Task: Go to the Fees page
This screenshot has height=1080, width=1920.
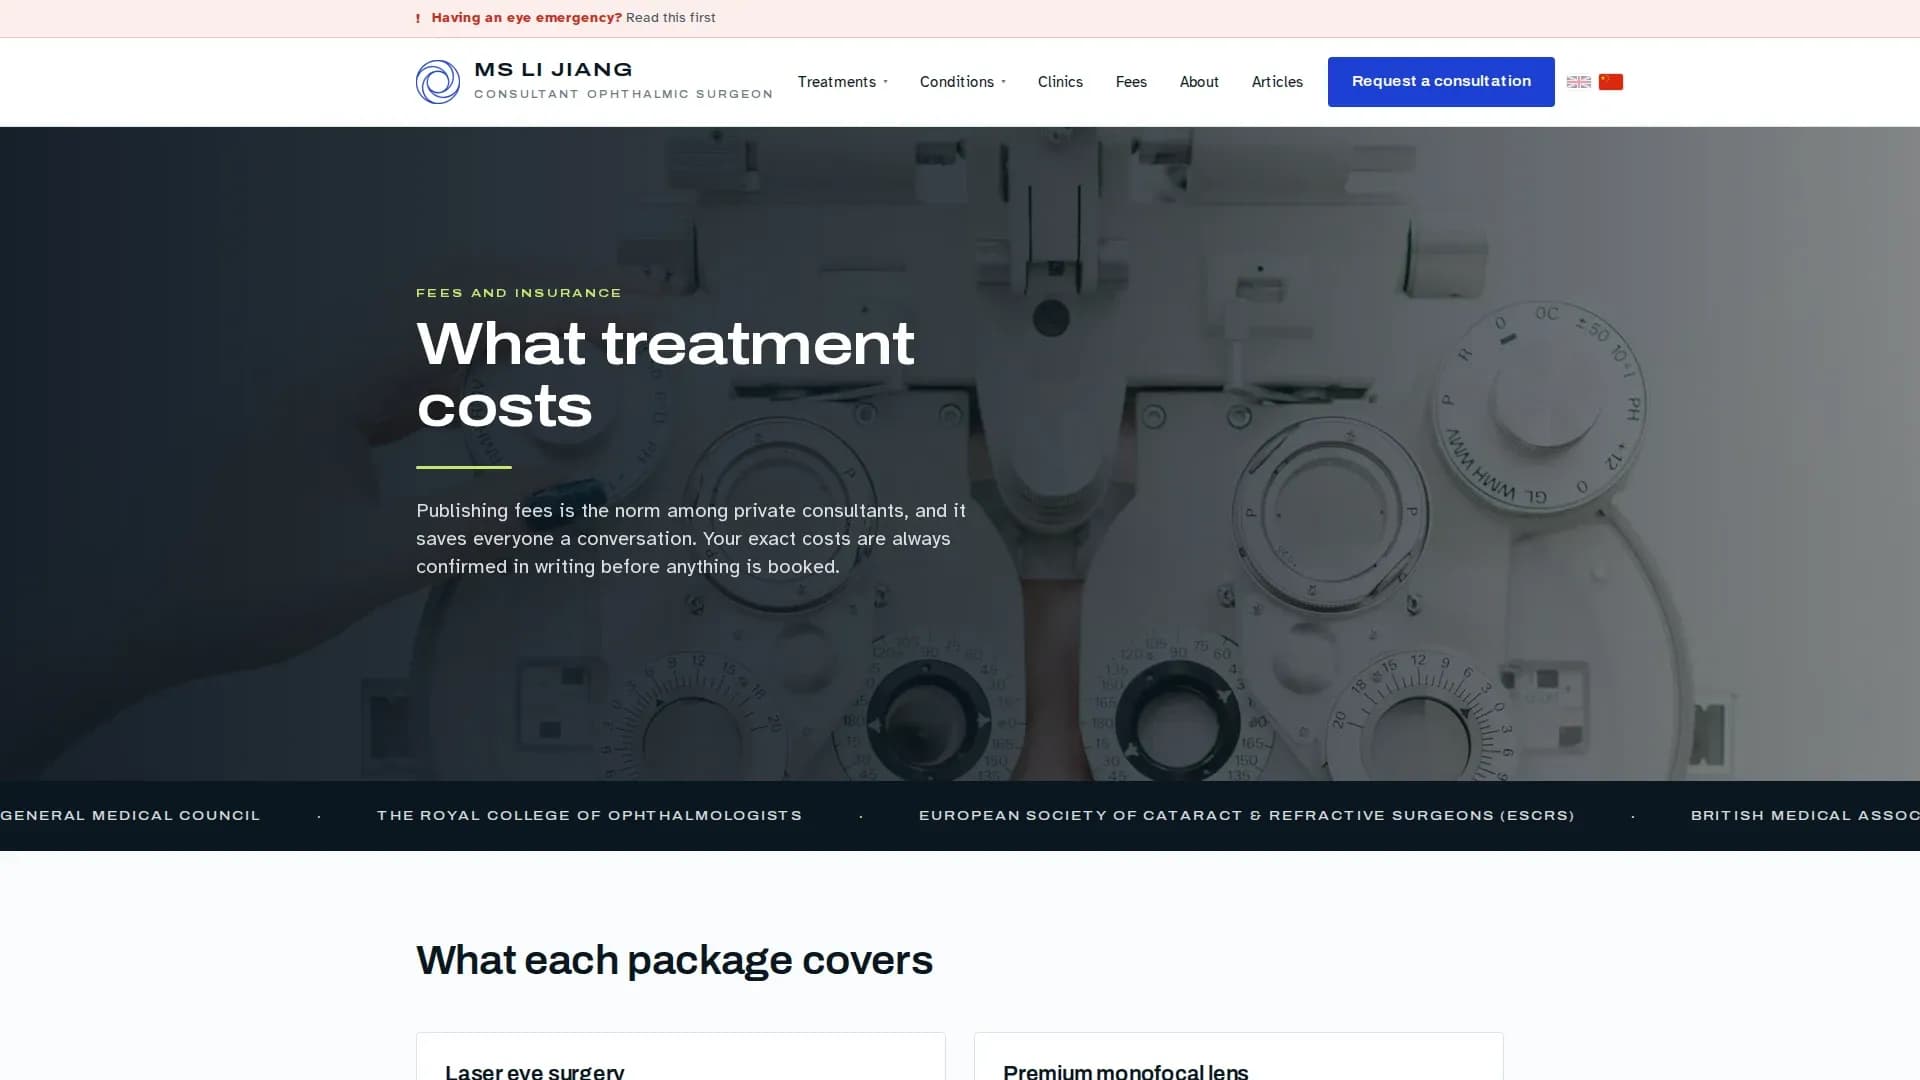Action: tap(1131, 82)
